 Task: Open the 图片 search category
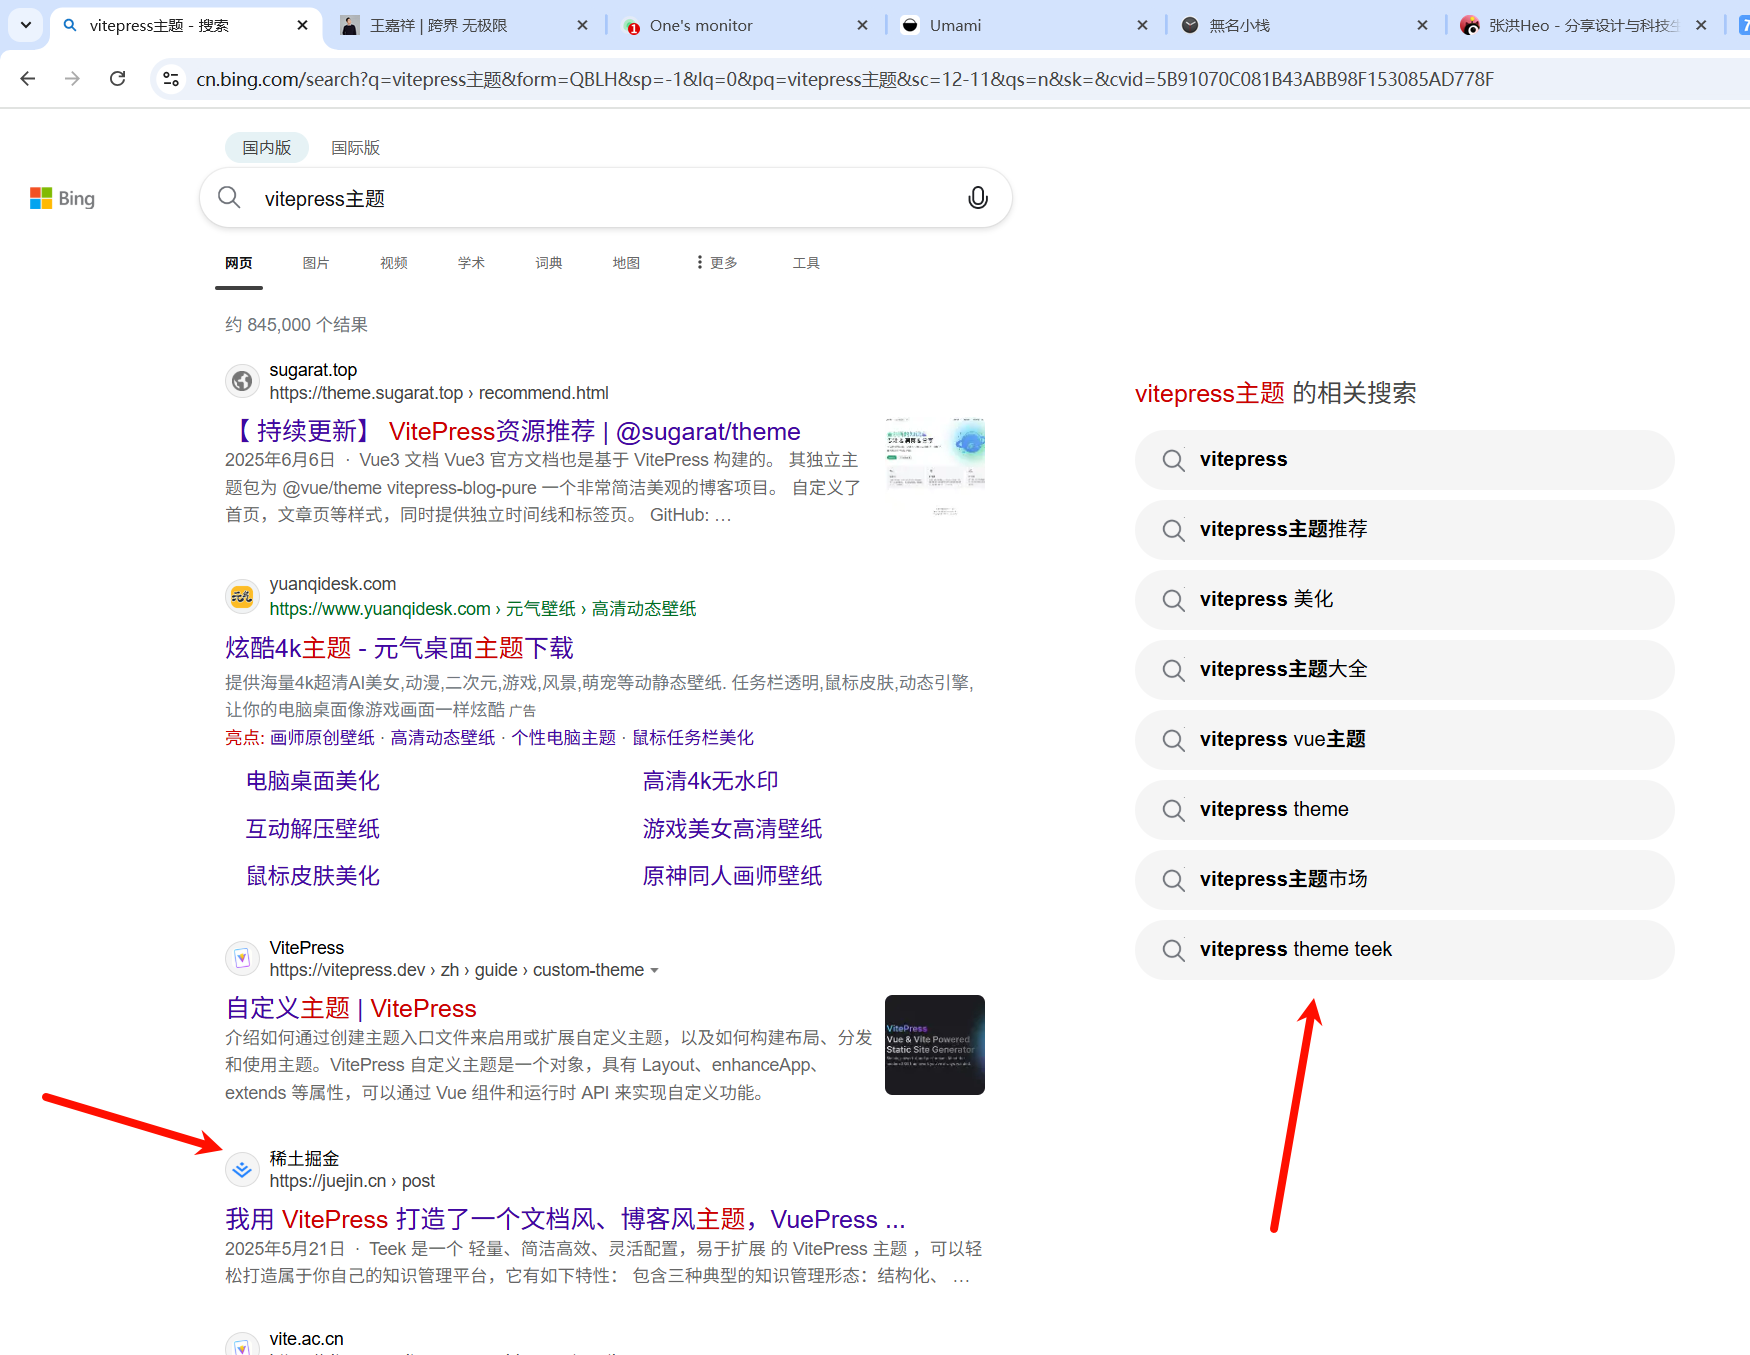[x=316, y=263]
